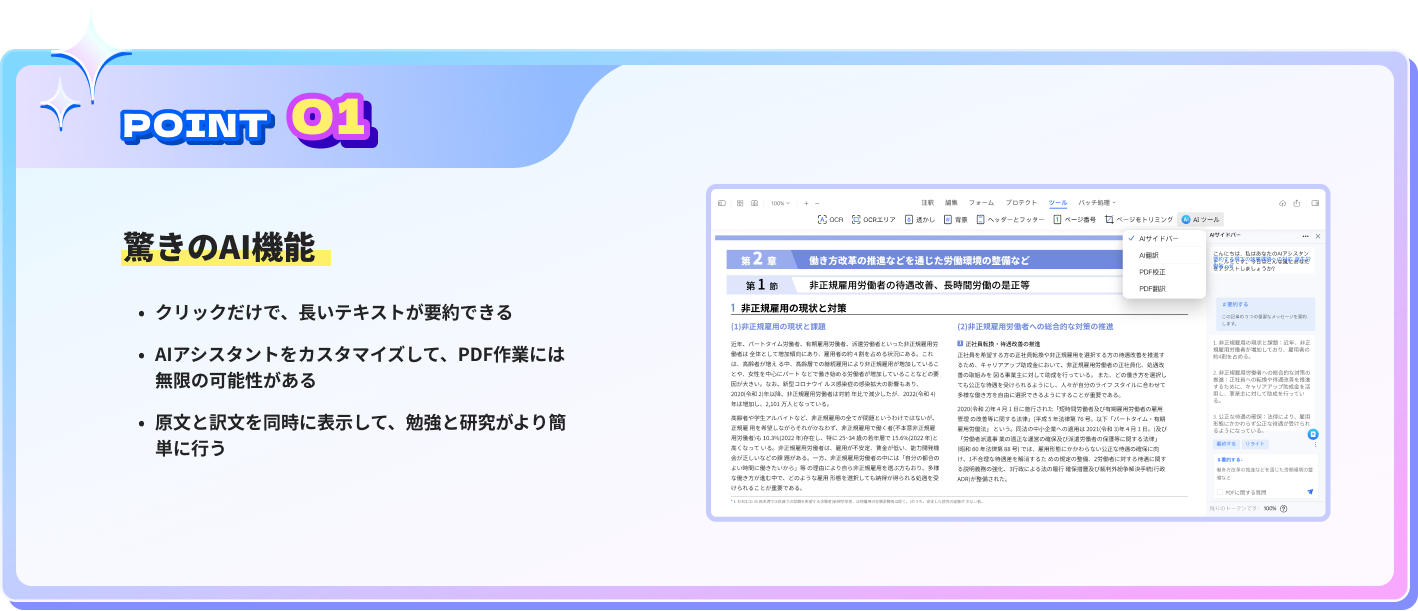The height and width of the screenshot is (611, 1418).
Task: Open the ヘッダーとフッター tool
Action: 1010,219
